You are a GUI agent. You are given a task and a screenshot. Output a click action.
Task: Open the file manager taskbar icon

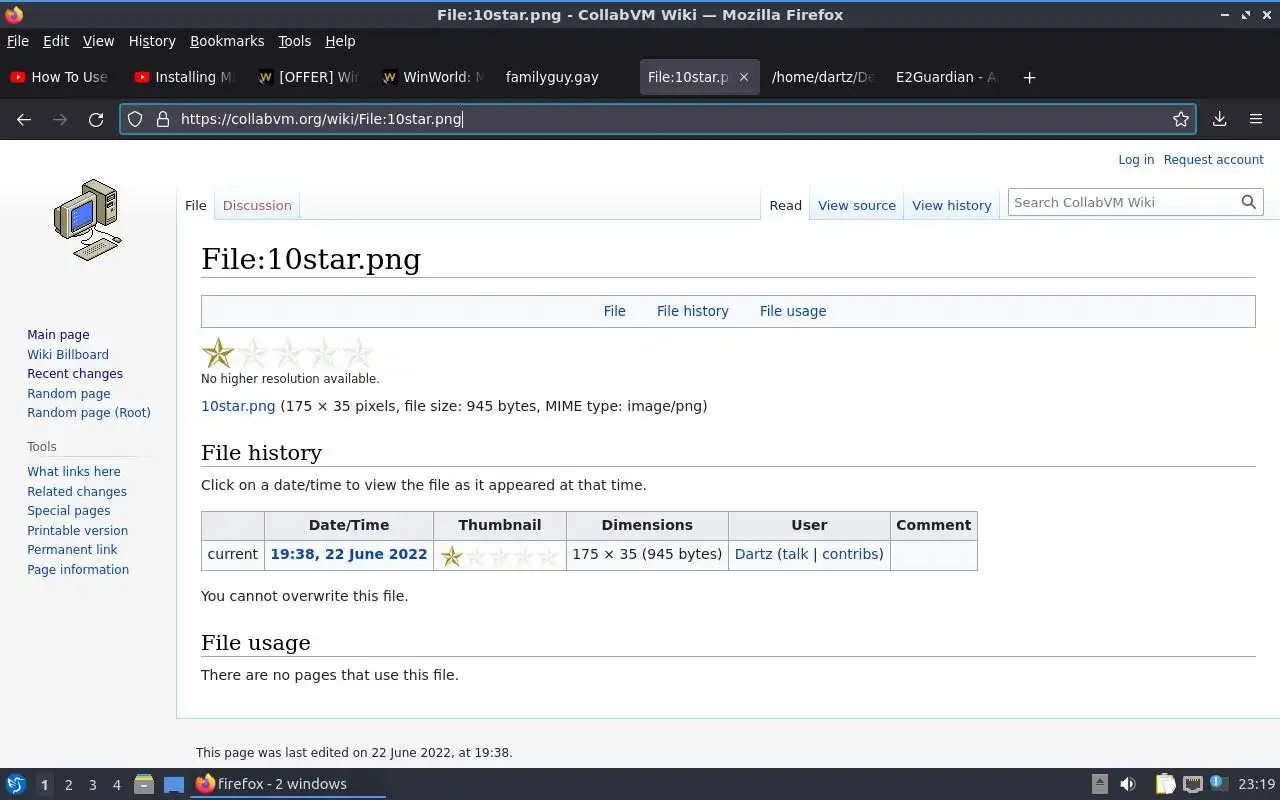(x=144, y=784)
